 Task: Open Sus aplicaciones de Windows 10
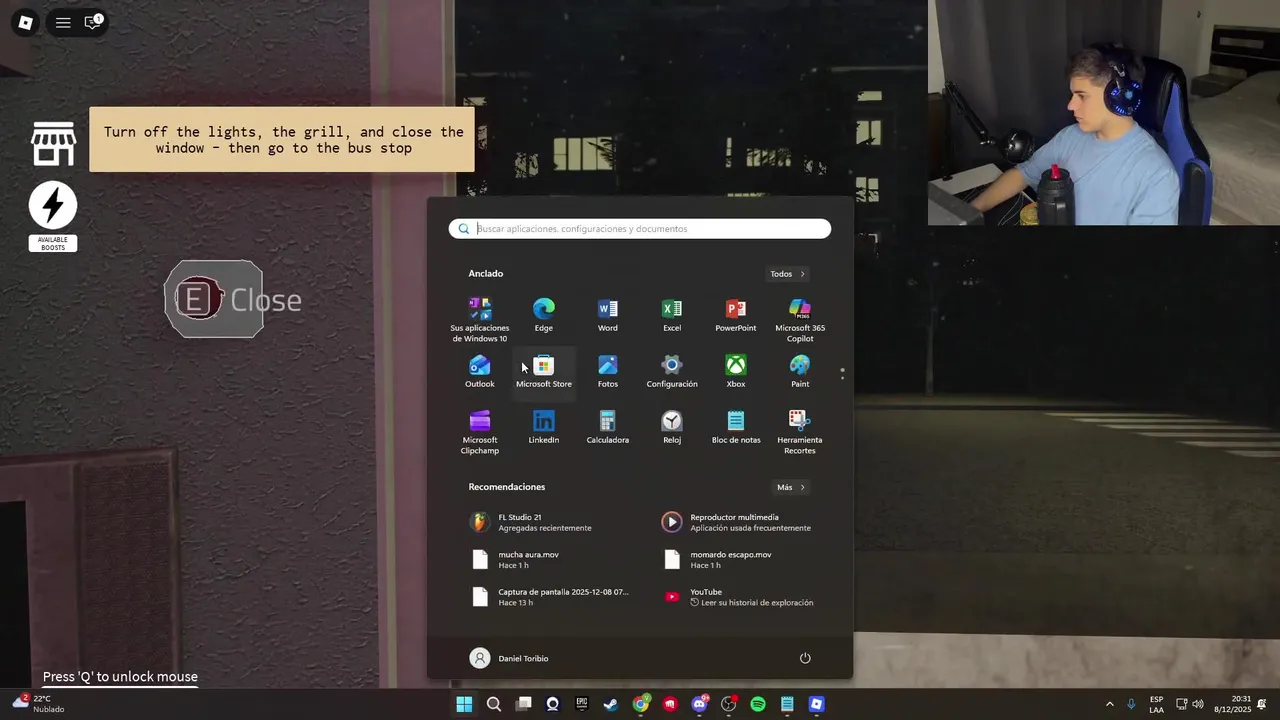480,320
